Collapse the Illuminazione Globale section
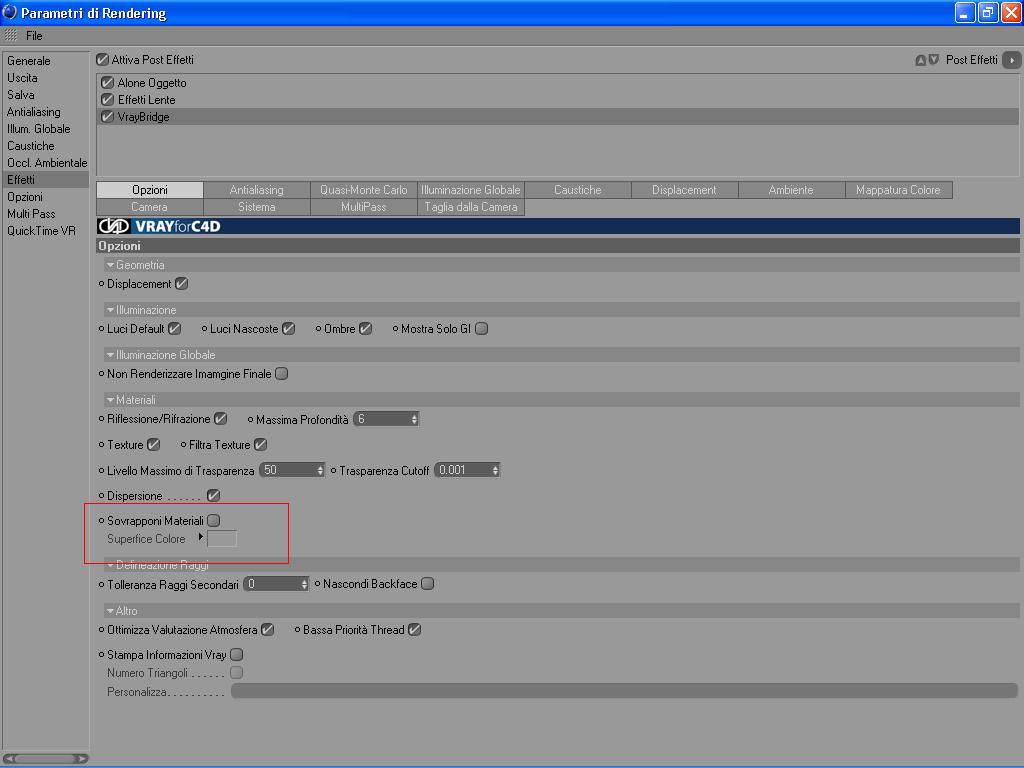 (110, 355)
